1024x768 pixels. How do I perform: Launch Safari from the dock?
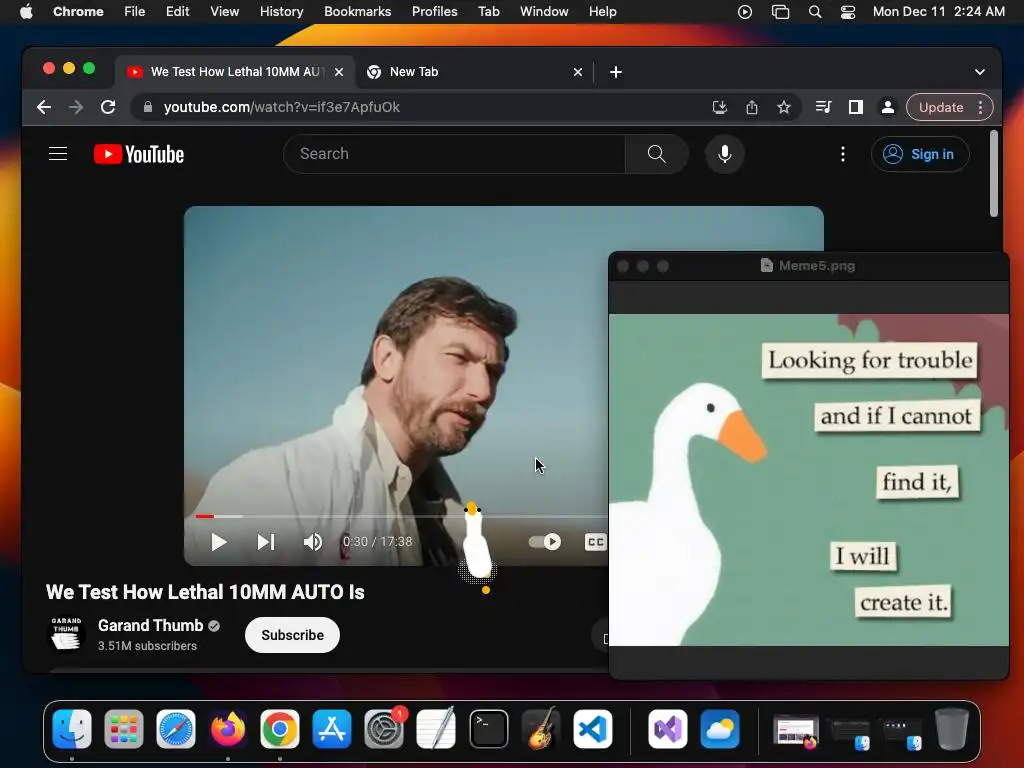point(176,729)
